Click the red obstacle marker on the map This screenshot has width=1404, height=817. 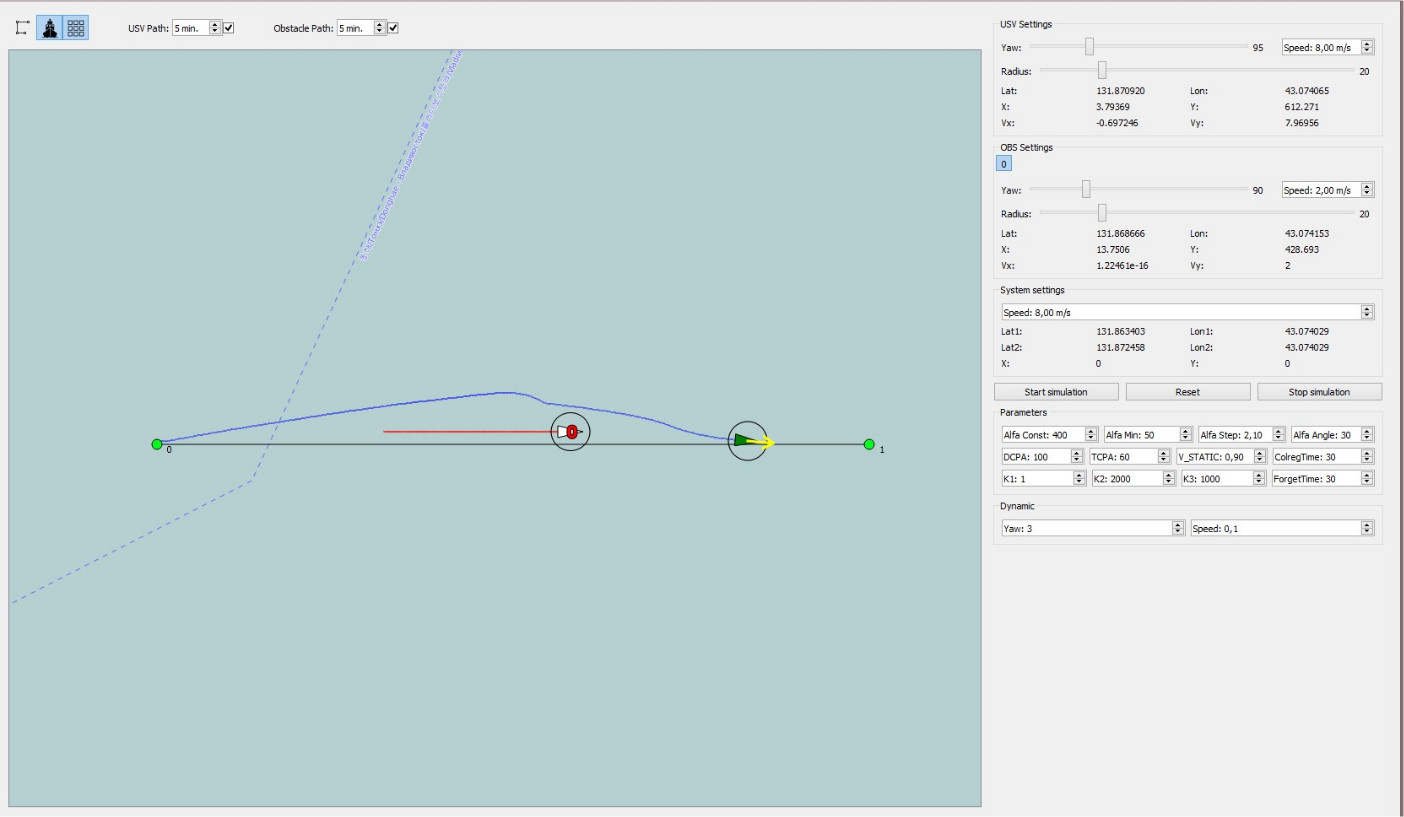tap(571, 432)
